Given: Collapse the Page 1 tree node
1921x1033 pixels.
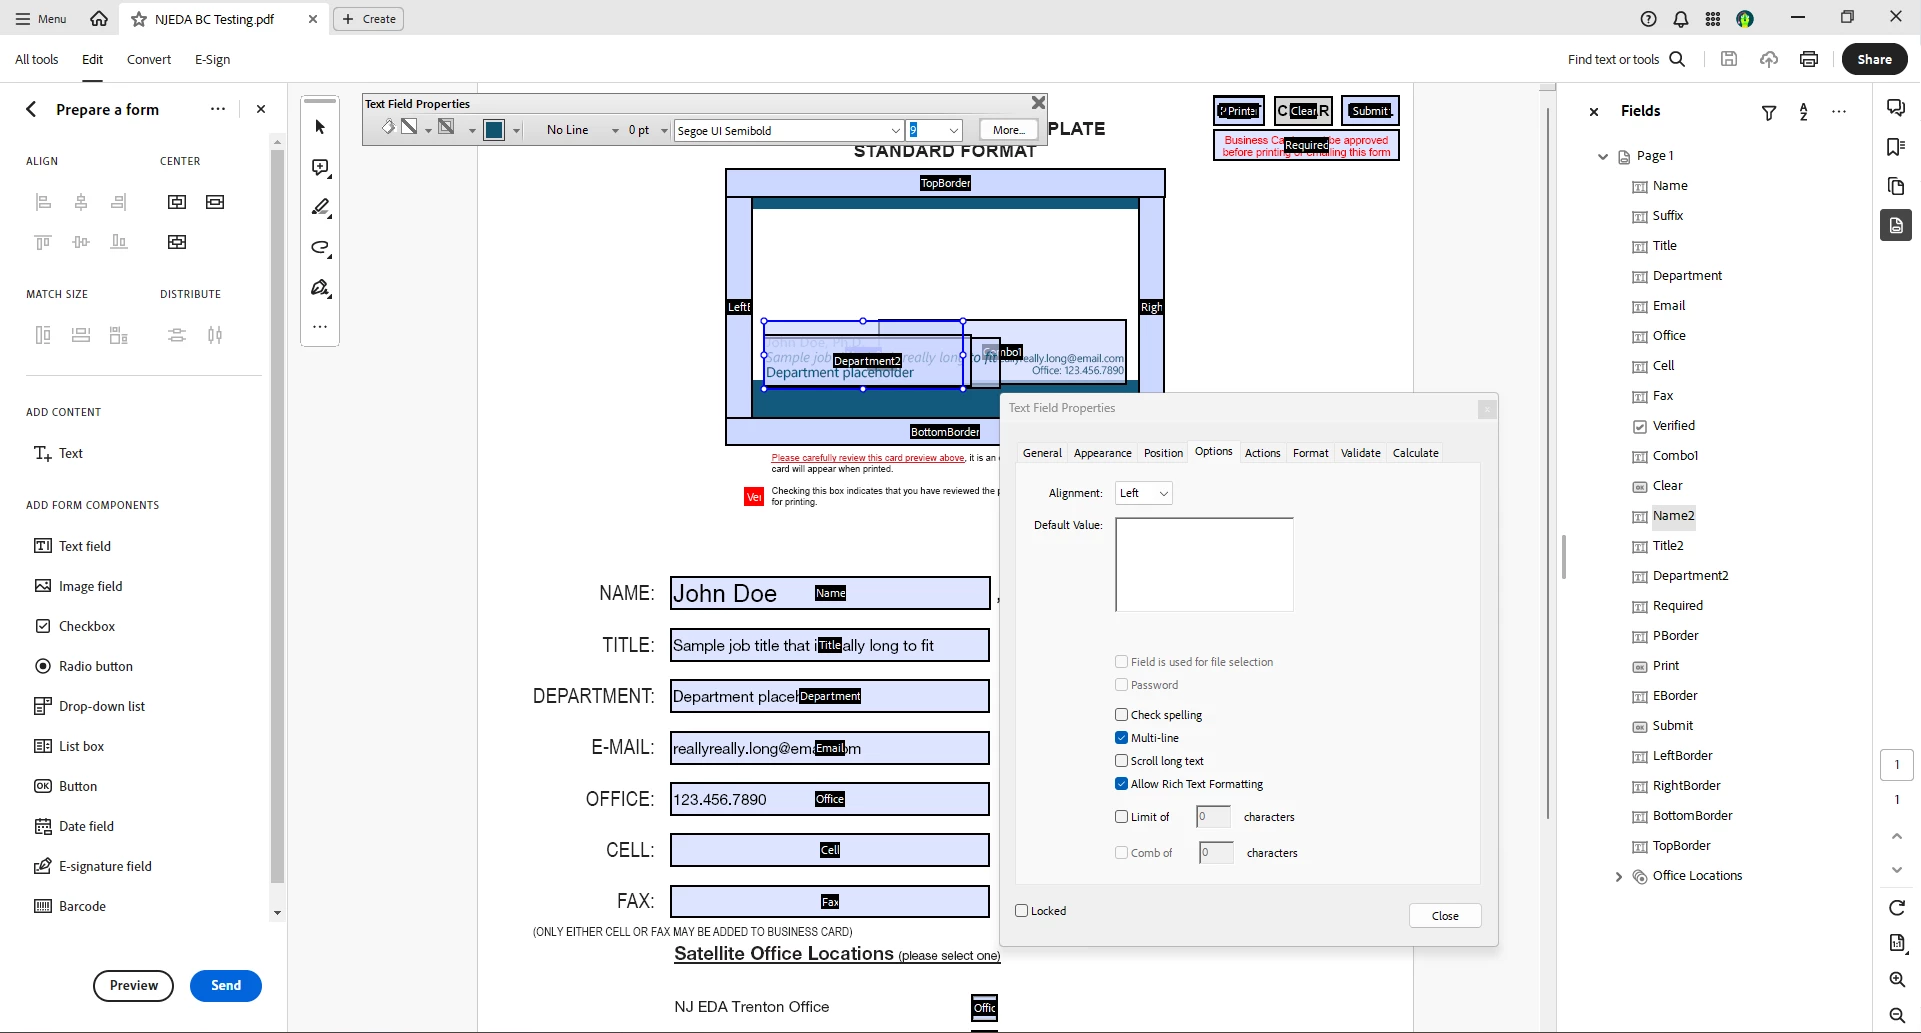Looking at the screenshot, I should (x=1603, y=156).
